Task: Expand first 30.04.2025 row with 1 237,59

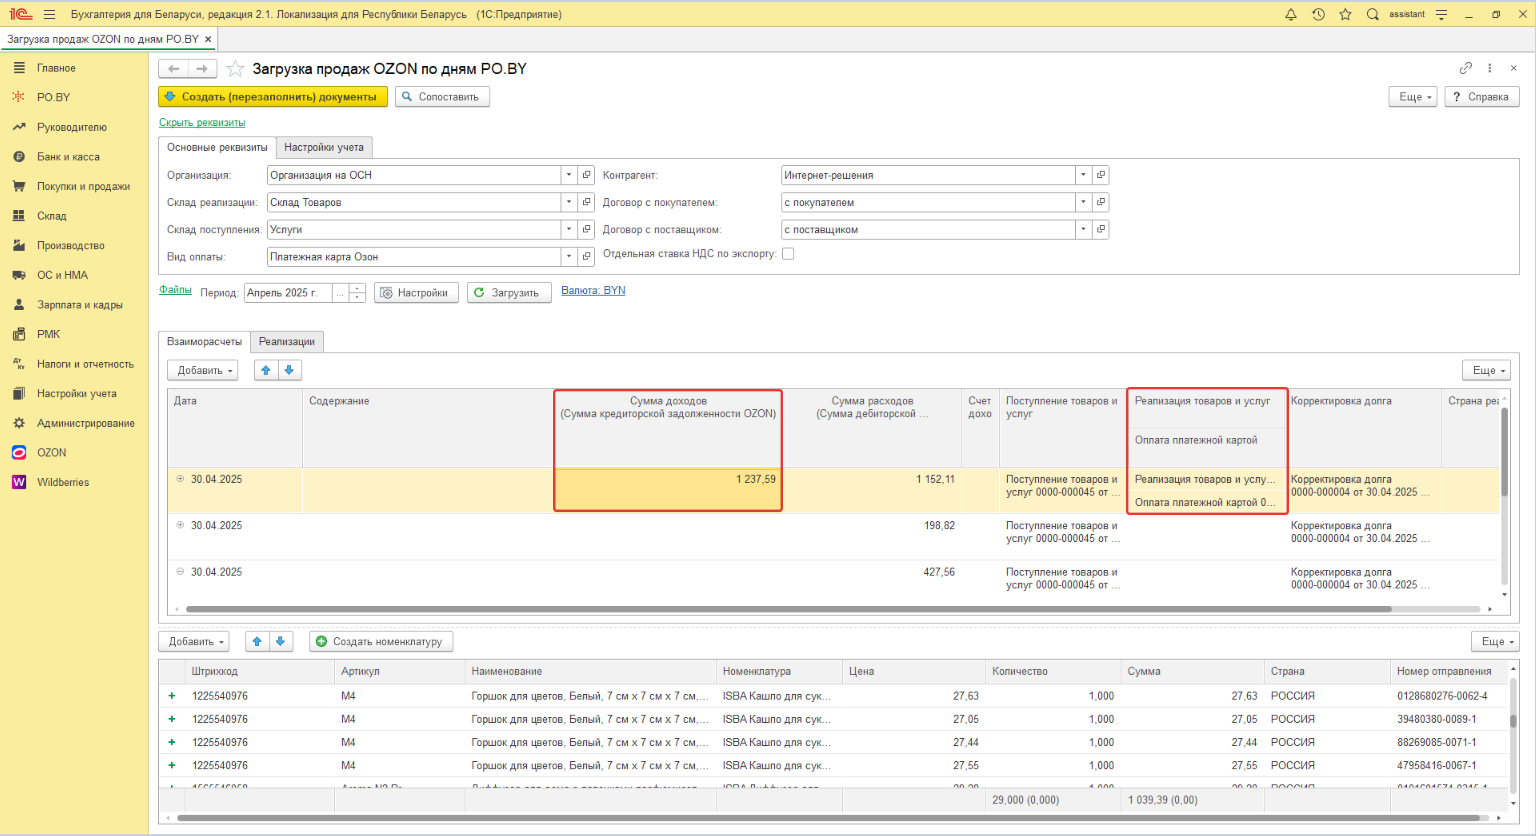Action: click(x=180, y=479)
